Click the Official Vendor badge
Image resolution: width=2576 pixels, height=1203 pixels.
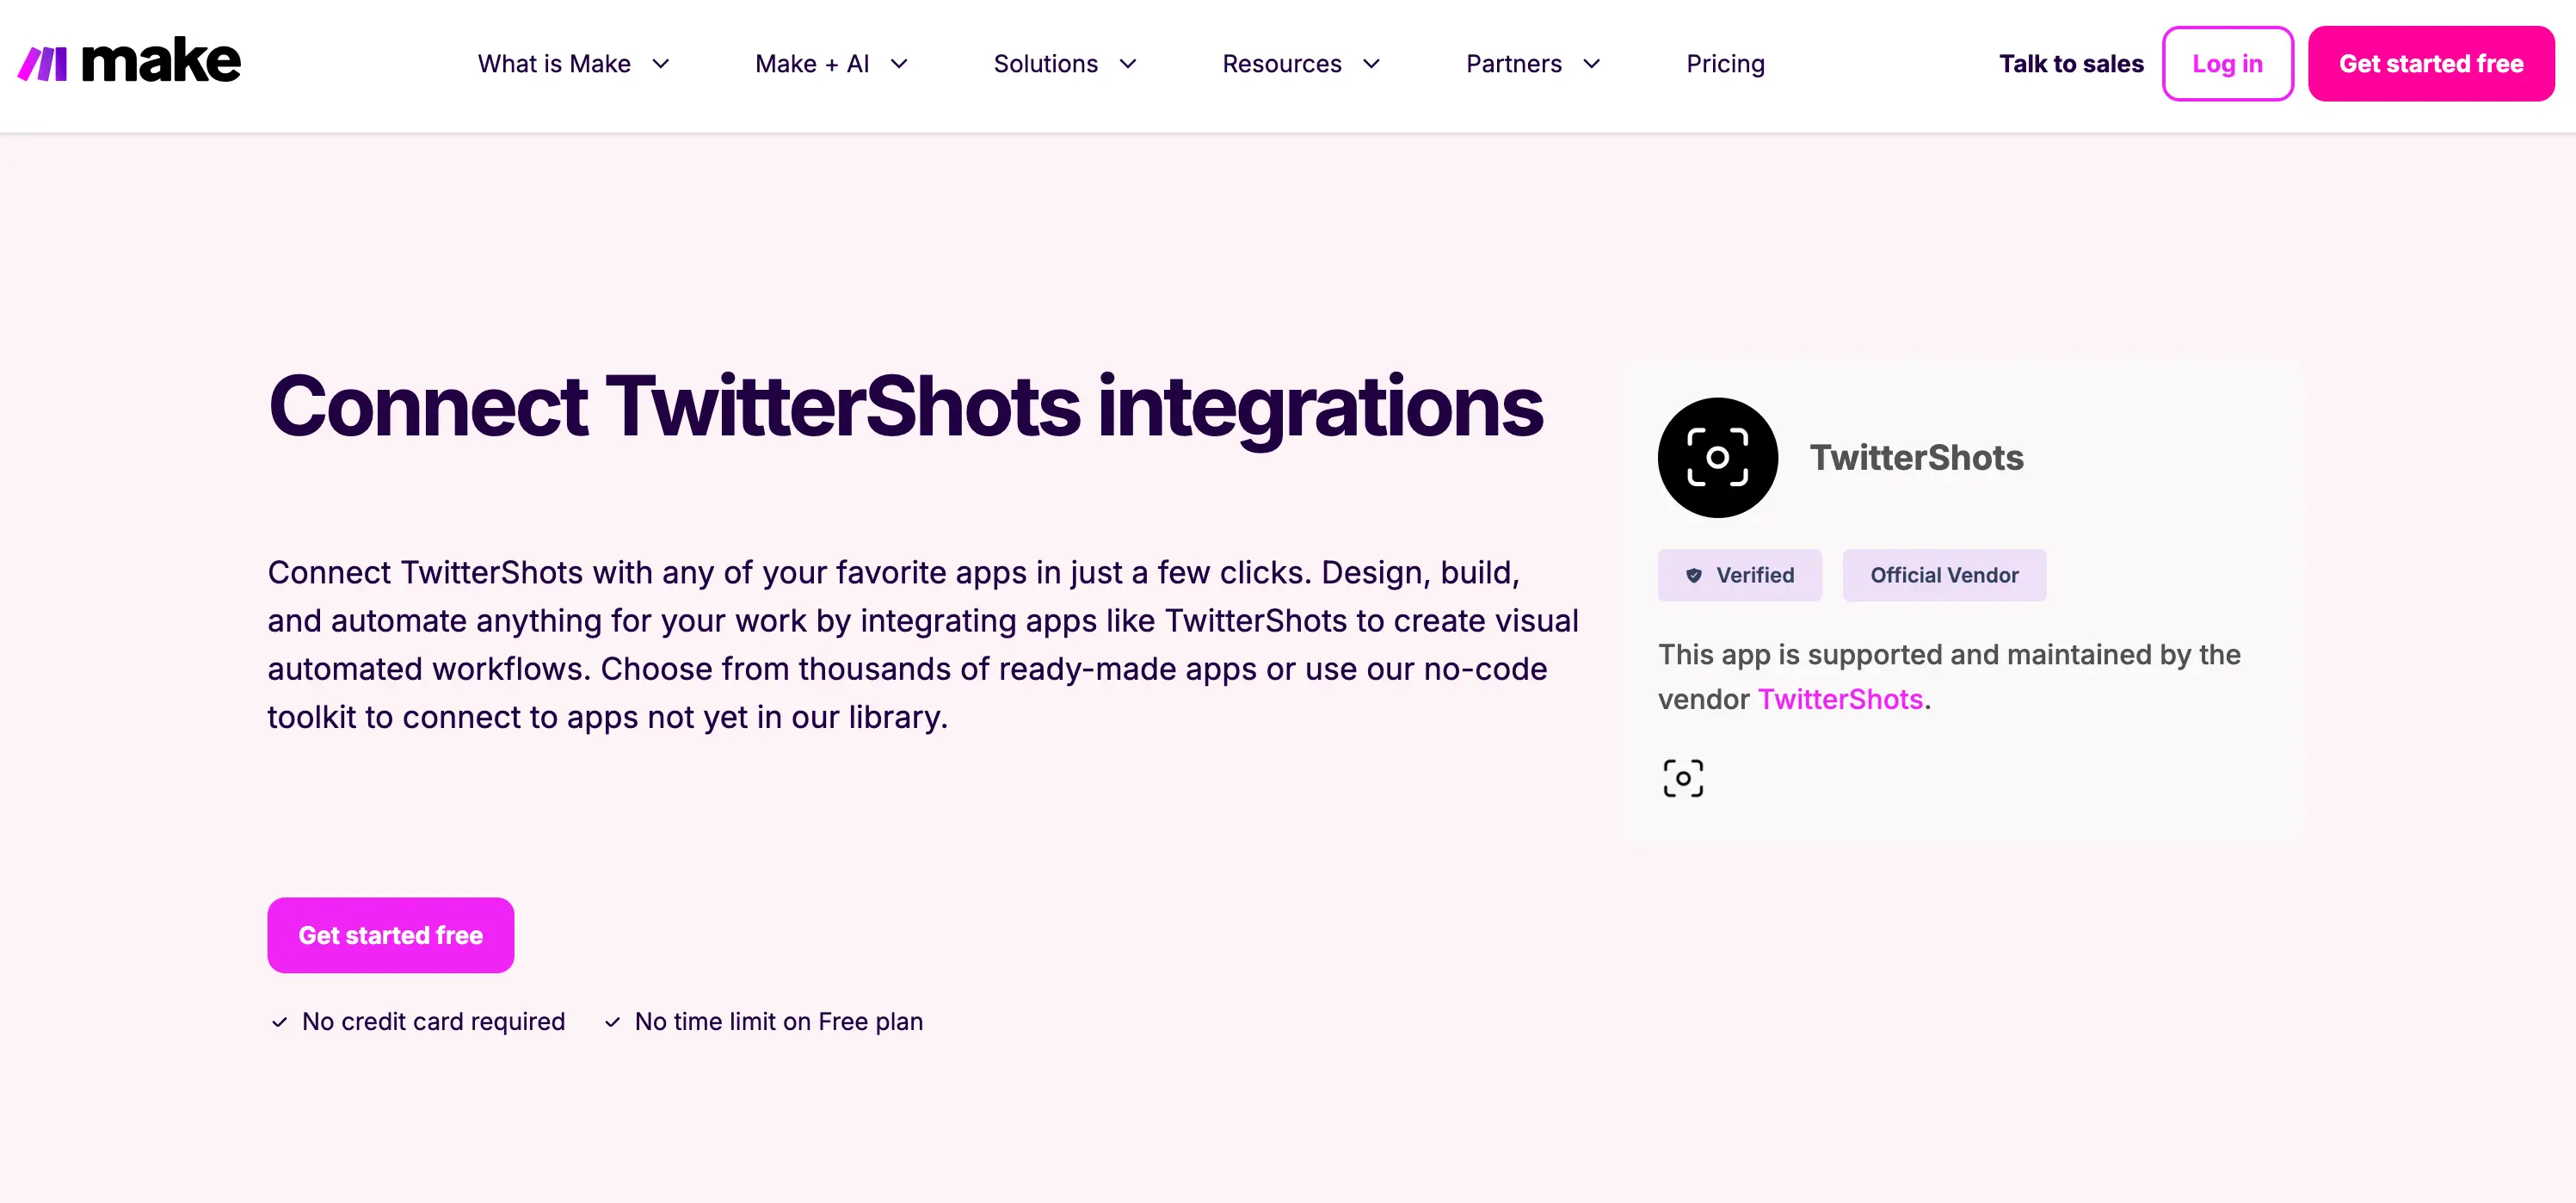[x=1944, y=575]
